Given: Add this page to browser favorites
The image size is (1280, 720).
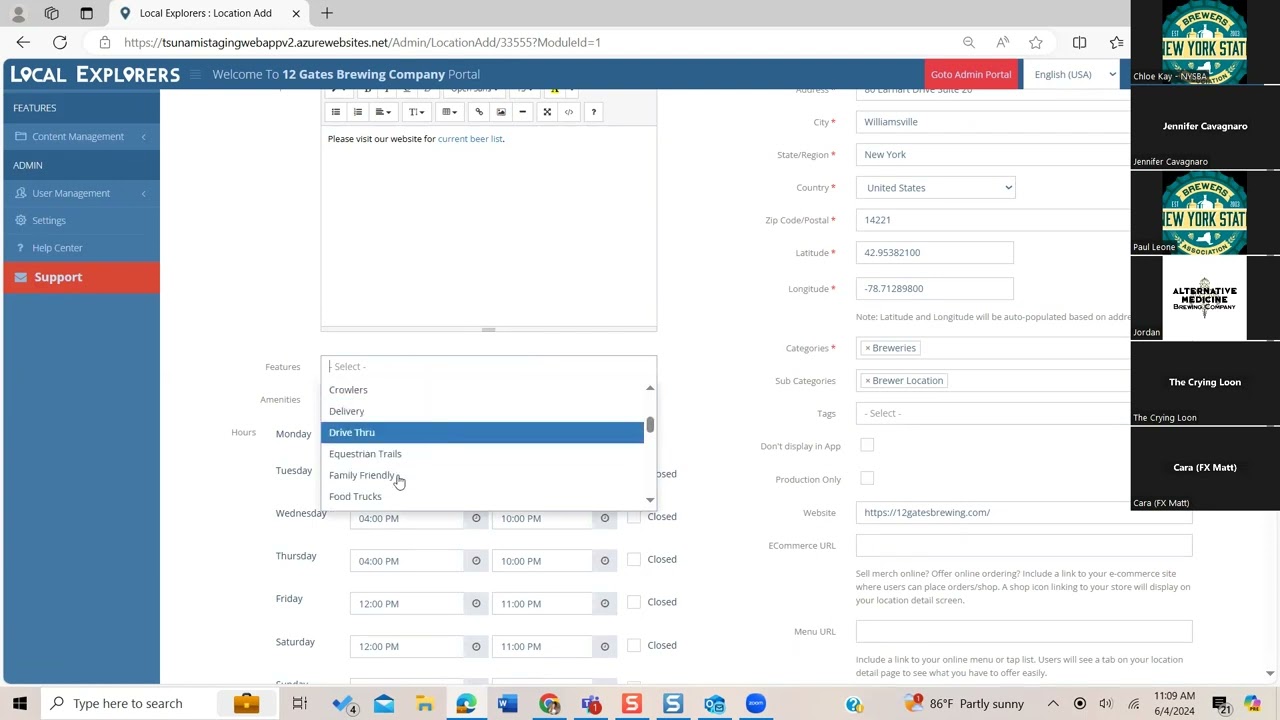Looking at the screenshot, I should point(1036,42).
